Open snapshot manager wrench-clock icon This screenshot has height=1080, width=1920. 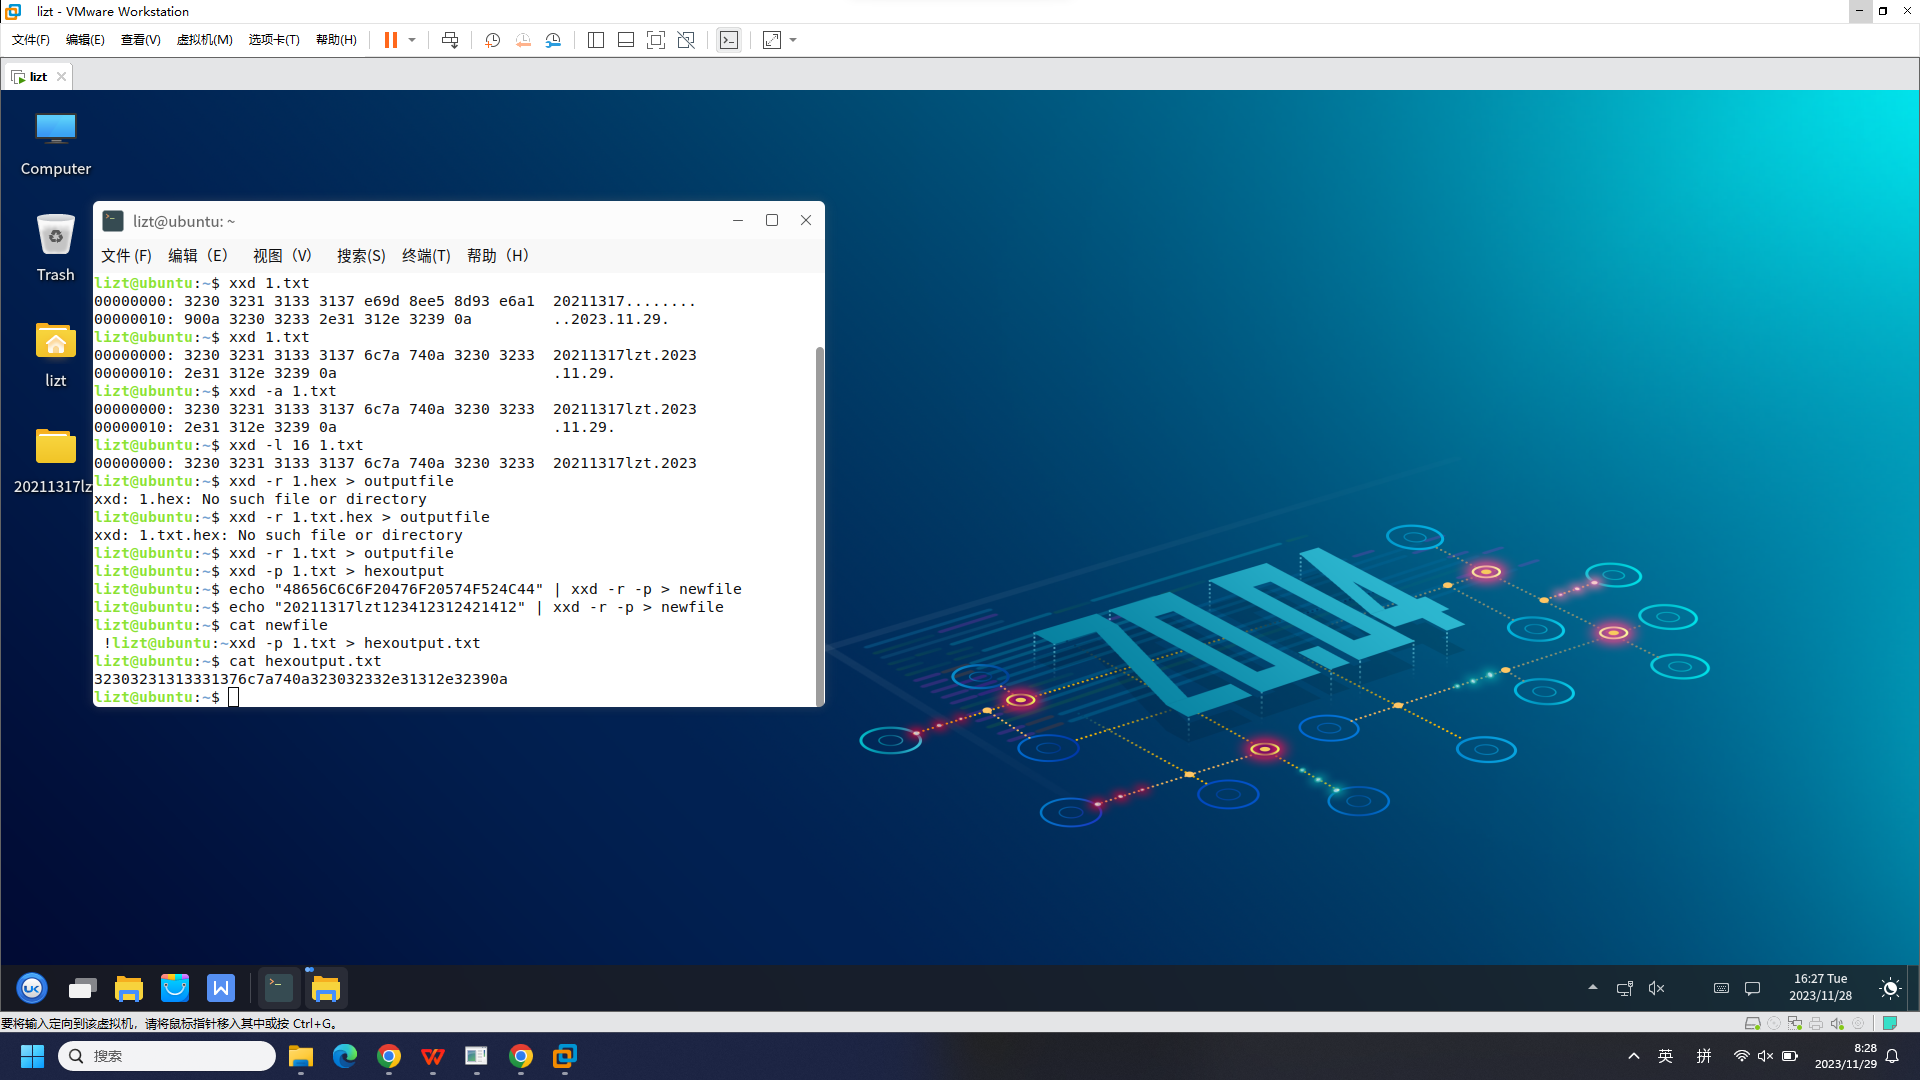[x=553, y=40]
